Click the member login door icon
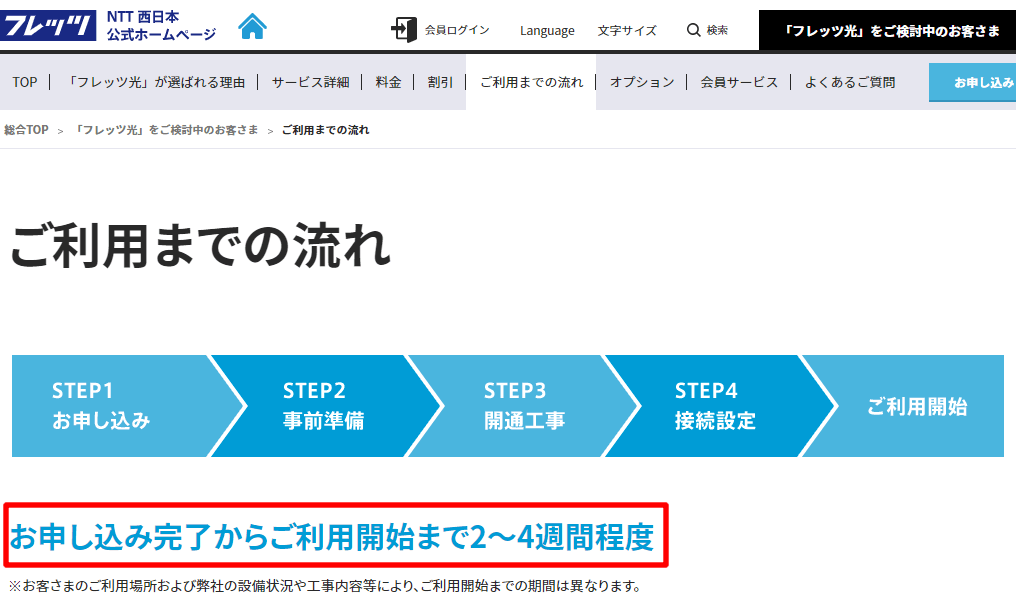Viewport: 1016px width, 613px height. click(404, 30)
